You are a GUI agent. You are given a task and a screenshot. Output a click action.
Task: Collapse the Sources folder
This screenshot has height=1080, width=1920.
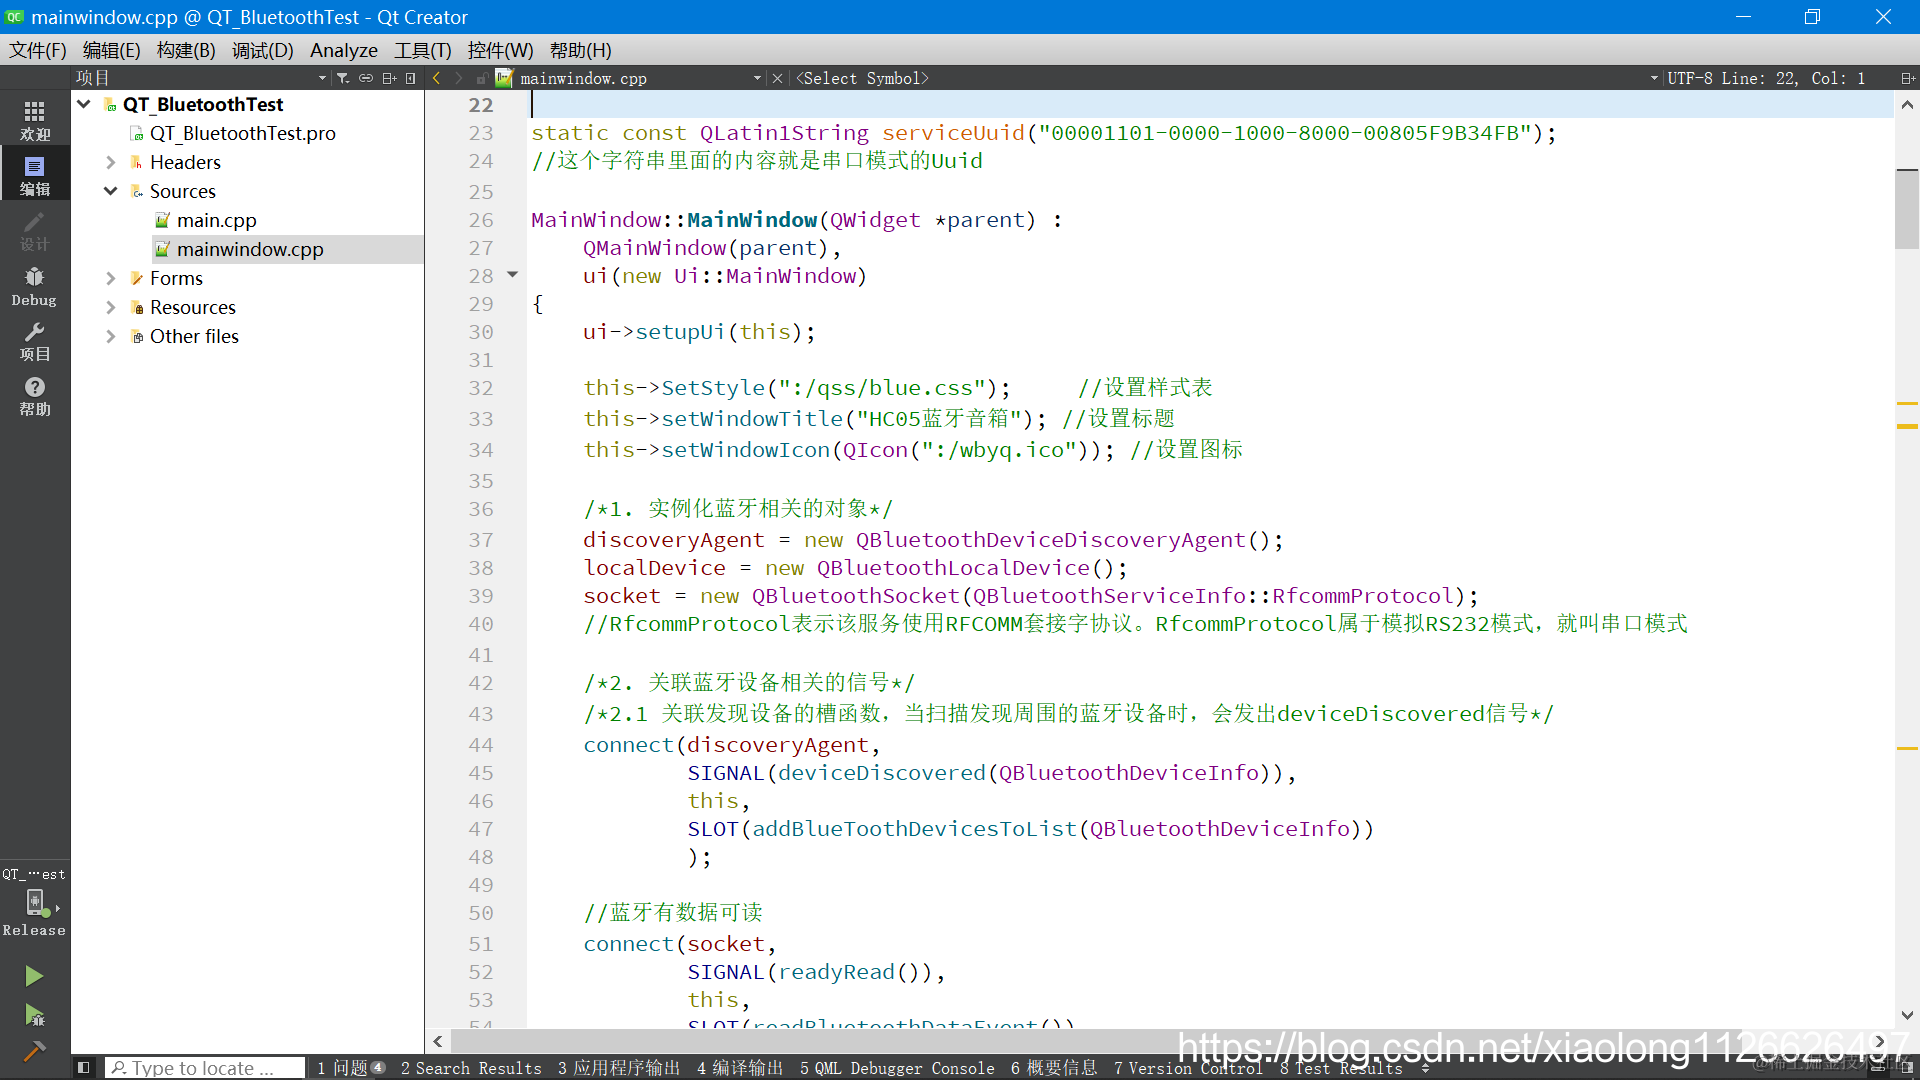(111, 191)
